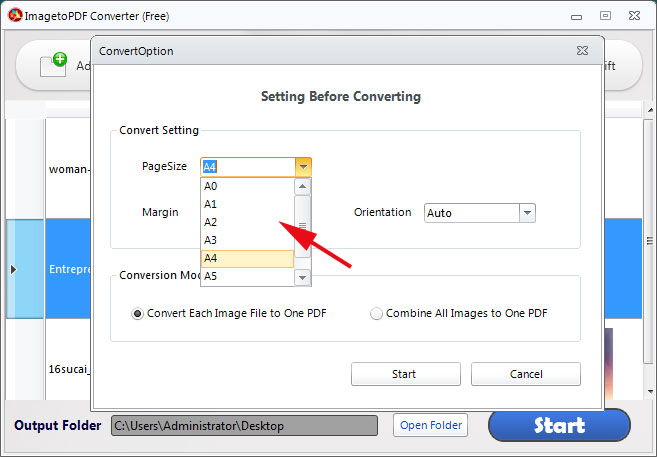Maximize the ImagetoPDF Converter window
The width and height of the screenshot is (657, 457).
[x=605, y=16]
